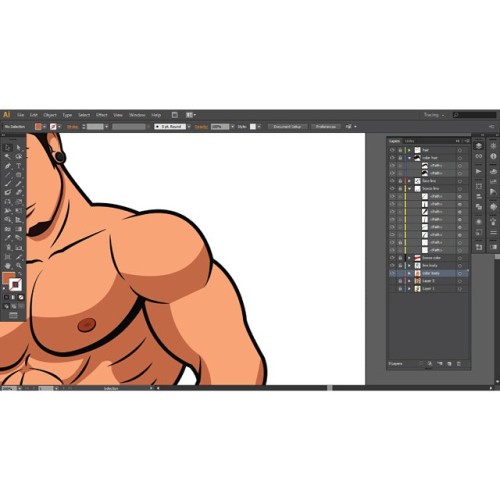Screen dimensions: 500x500
Task: Open the Type menu
Action: 67,115
